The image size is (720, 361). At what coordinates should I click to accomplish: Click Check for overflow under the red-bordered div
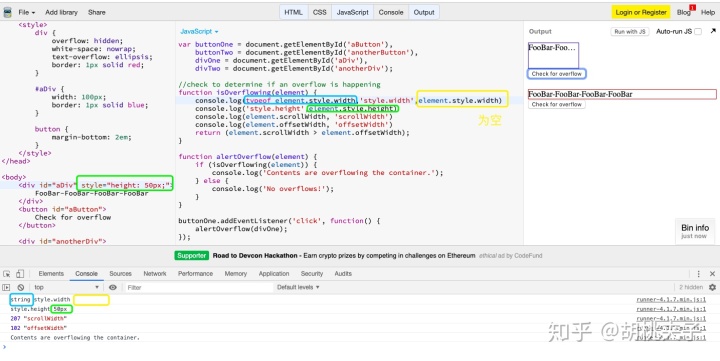click(x=557, y=104)
